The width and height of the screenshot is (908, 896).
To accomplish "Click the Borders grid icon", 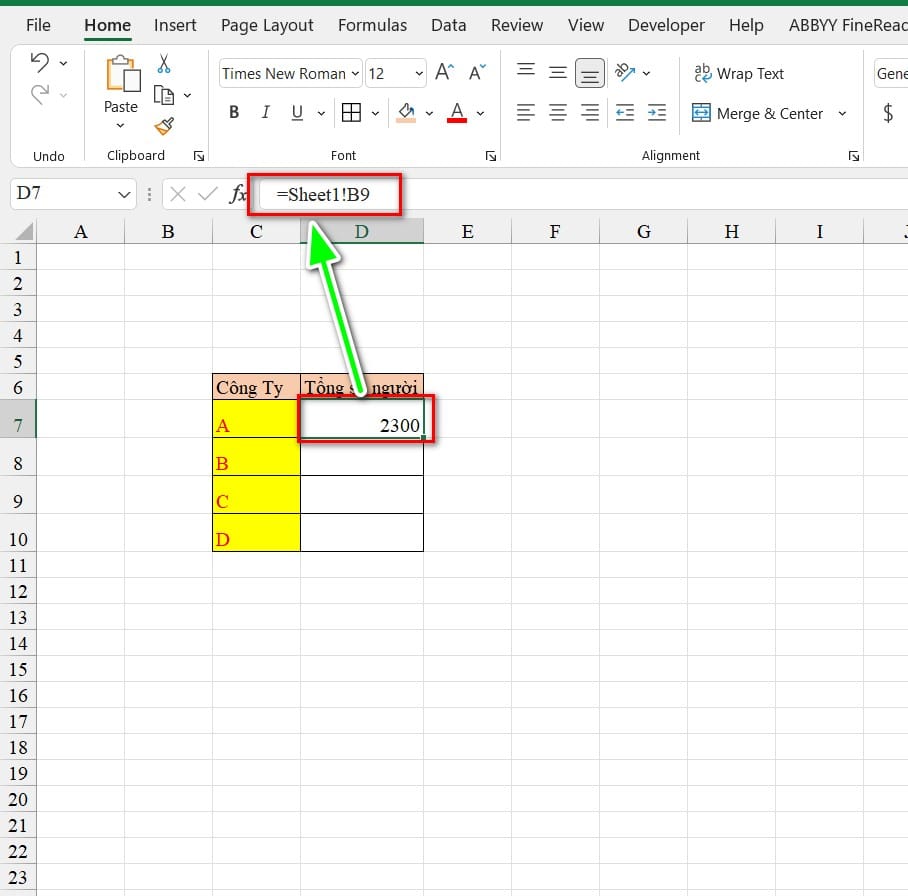I will 351,113.
